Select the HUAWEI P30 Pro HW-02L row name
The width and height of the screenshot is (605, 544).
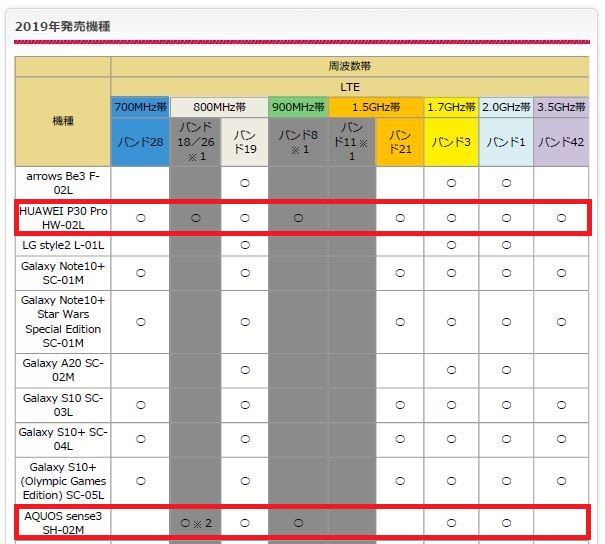(63, 218)
